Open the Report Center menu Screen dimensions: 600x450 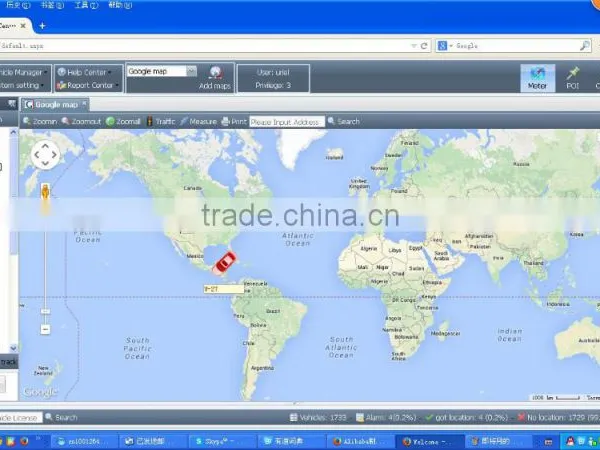88,85
